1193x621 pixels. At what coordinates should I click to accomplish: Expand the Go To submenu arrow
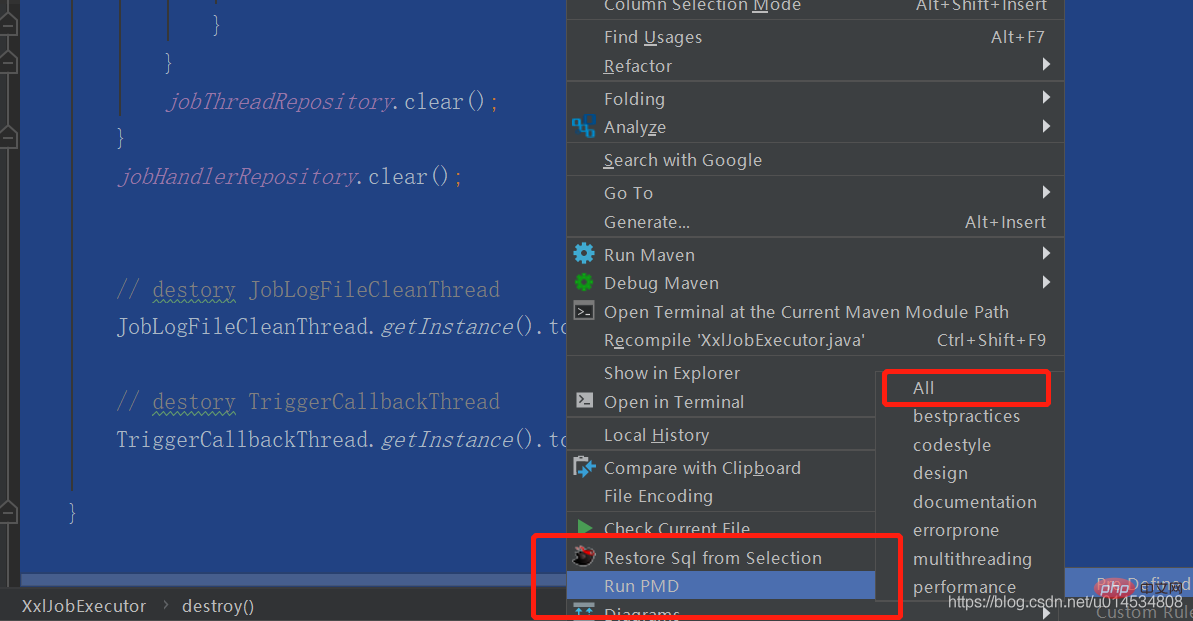tap(1046, 193)
